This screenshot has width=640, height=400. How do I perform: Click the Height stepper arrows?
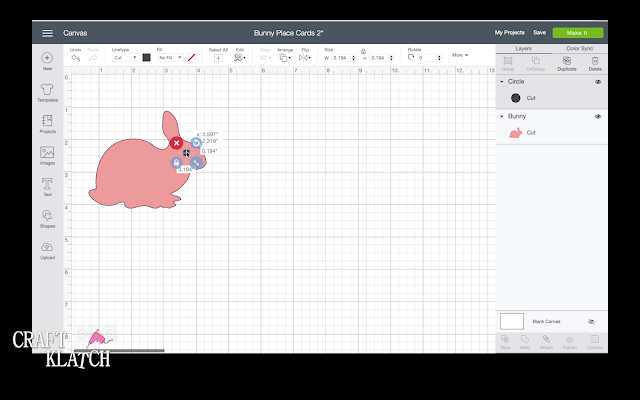pyautogui.click(x=391, y=58)
